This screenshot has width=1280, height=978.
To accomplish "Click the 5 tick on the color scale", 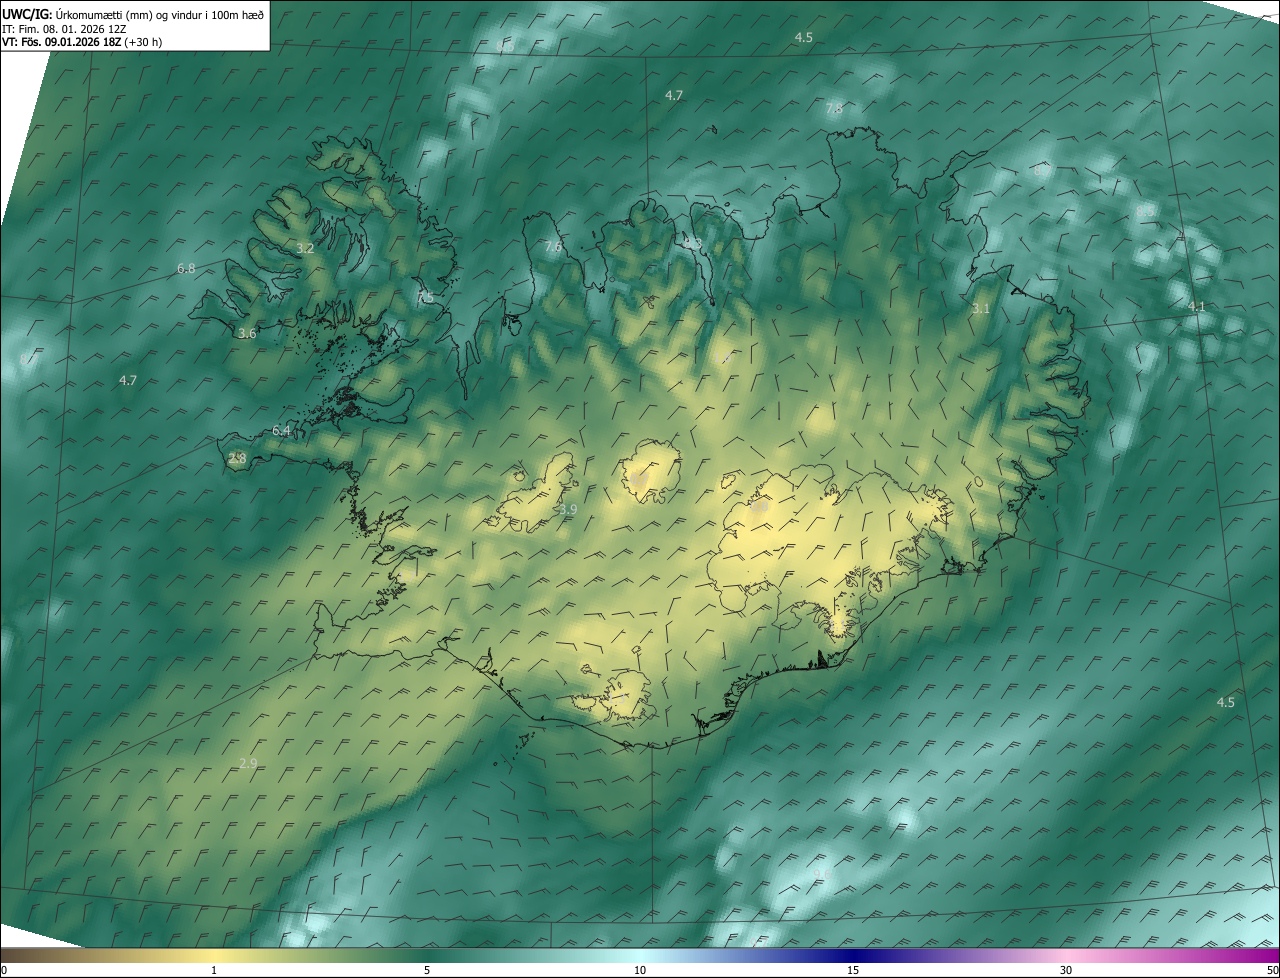I will tap(427, 971).
